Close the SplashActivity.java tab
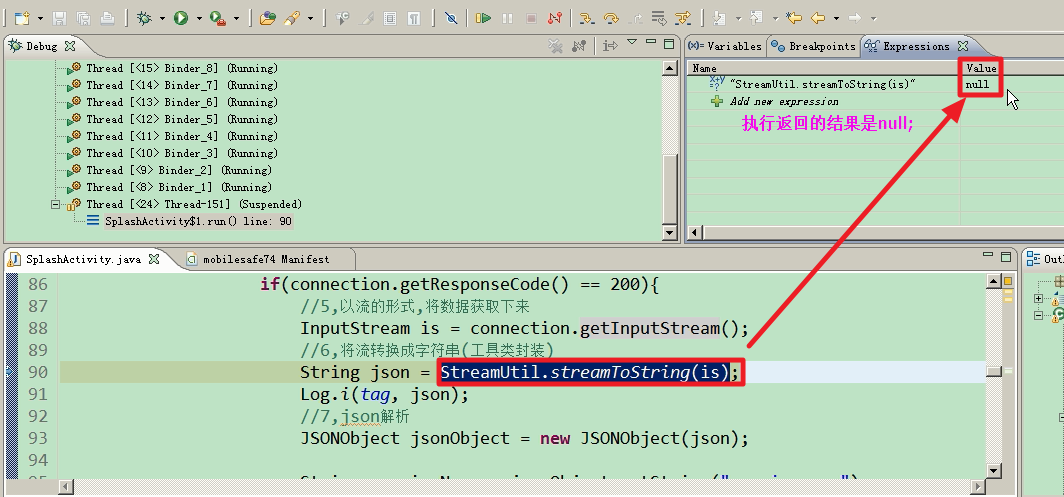Viewport: 1064px width, 497px height. (x=154, y=259)
